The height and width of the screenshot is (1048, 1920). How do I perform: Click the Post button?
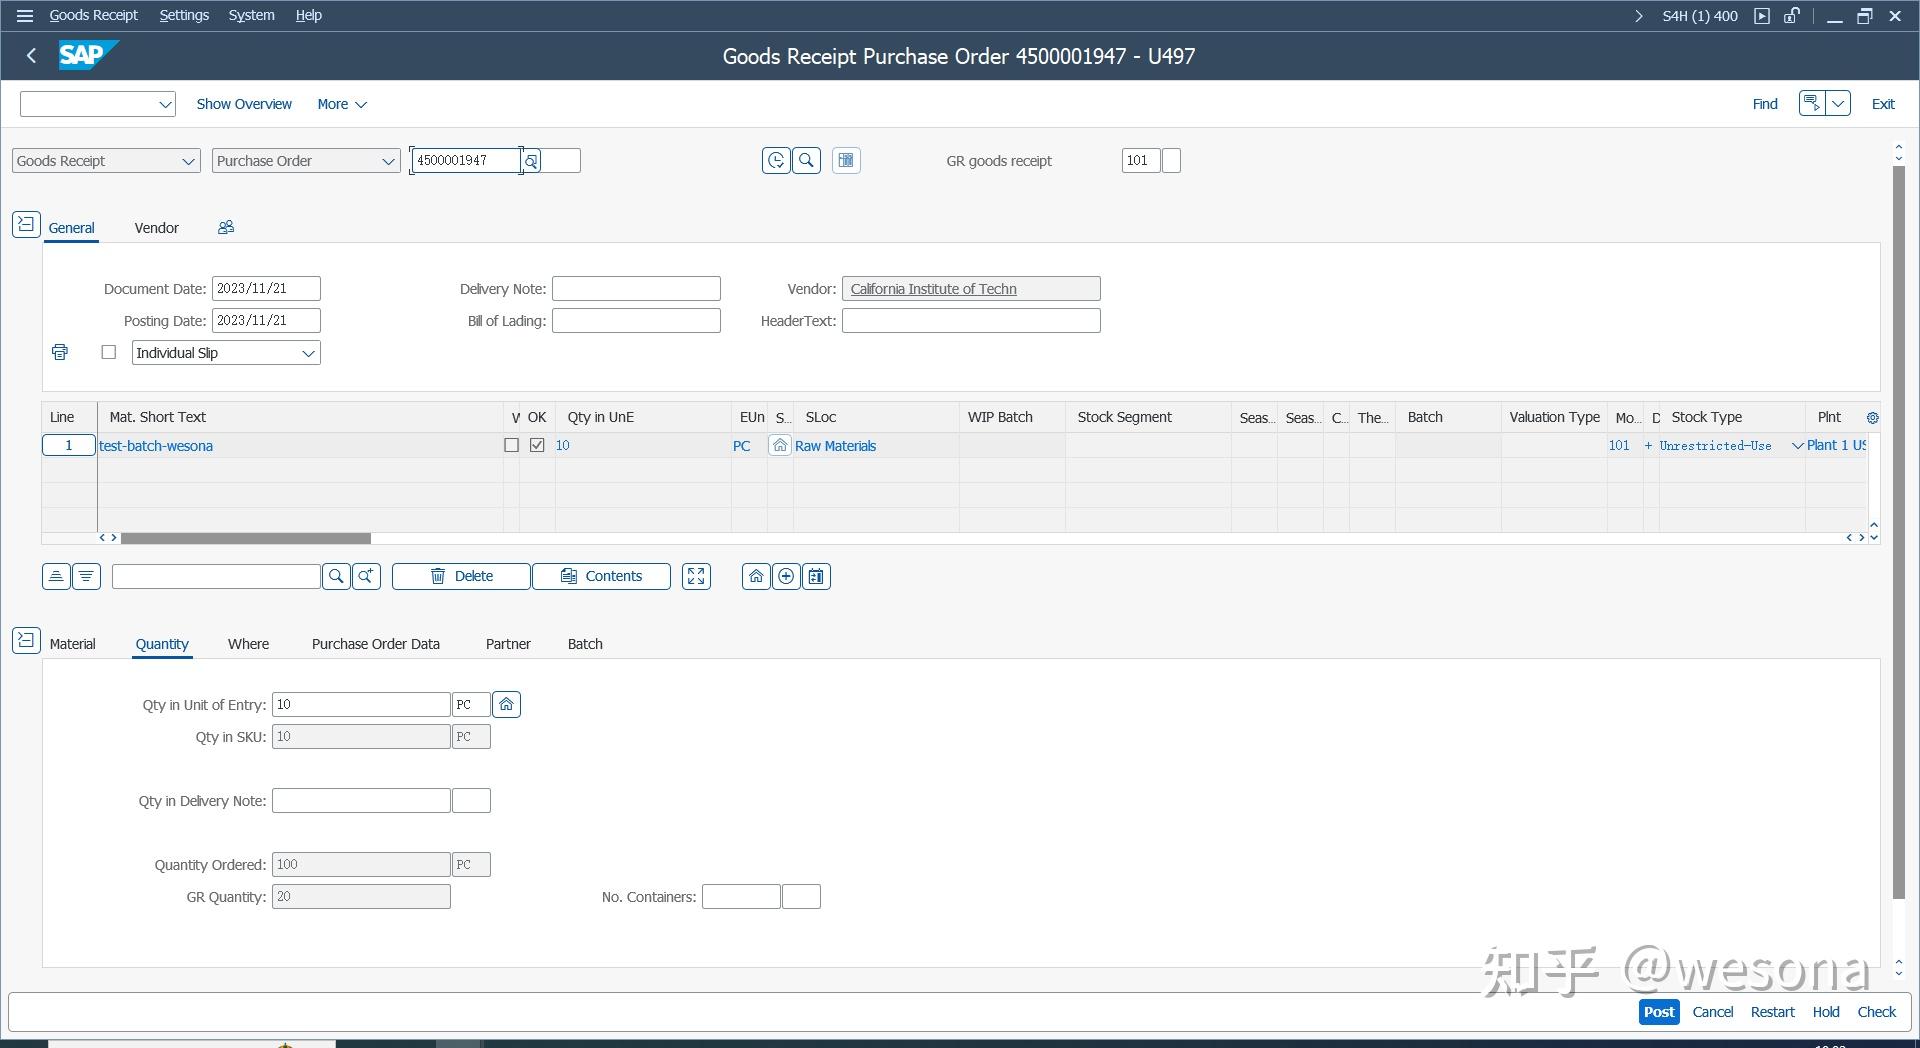tap(1659, 1012)
